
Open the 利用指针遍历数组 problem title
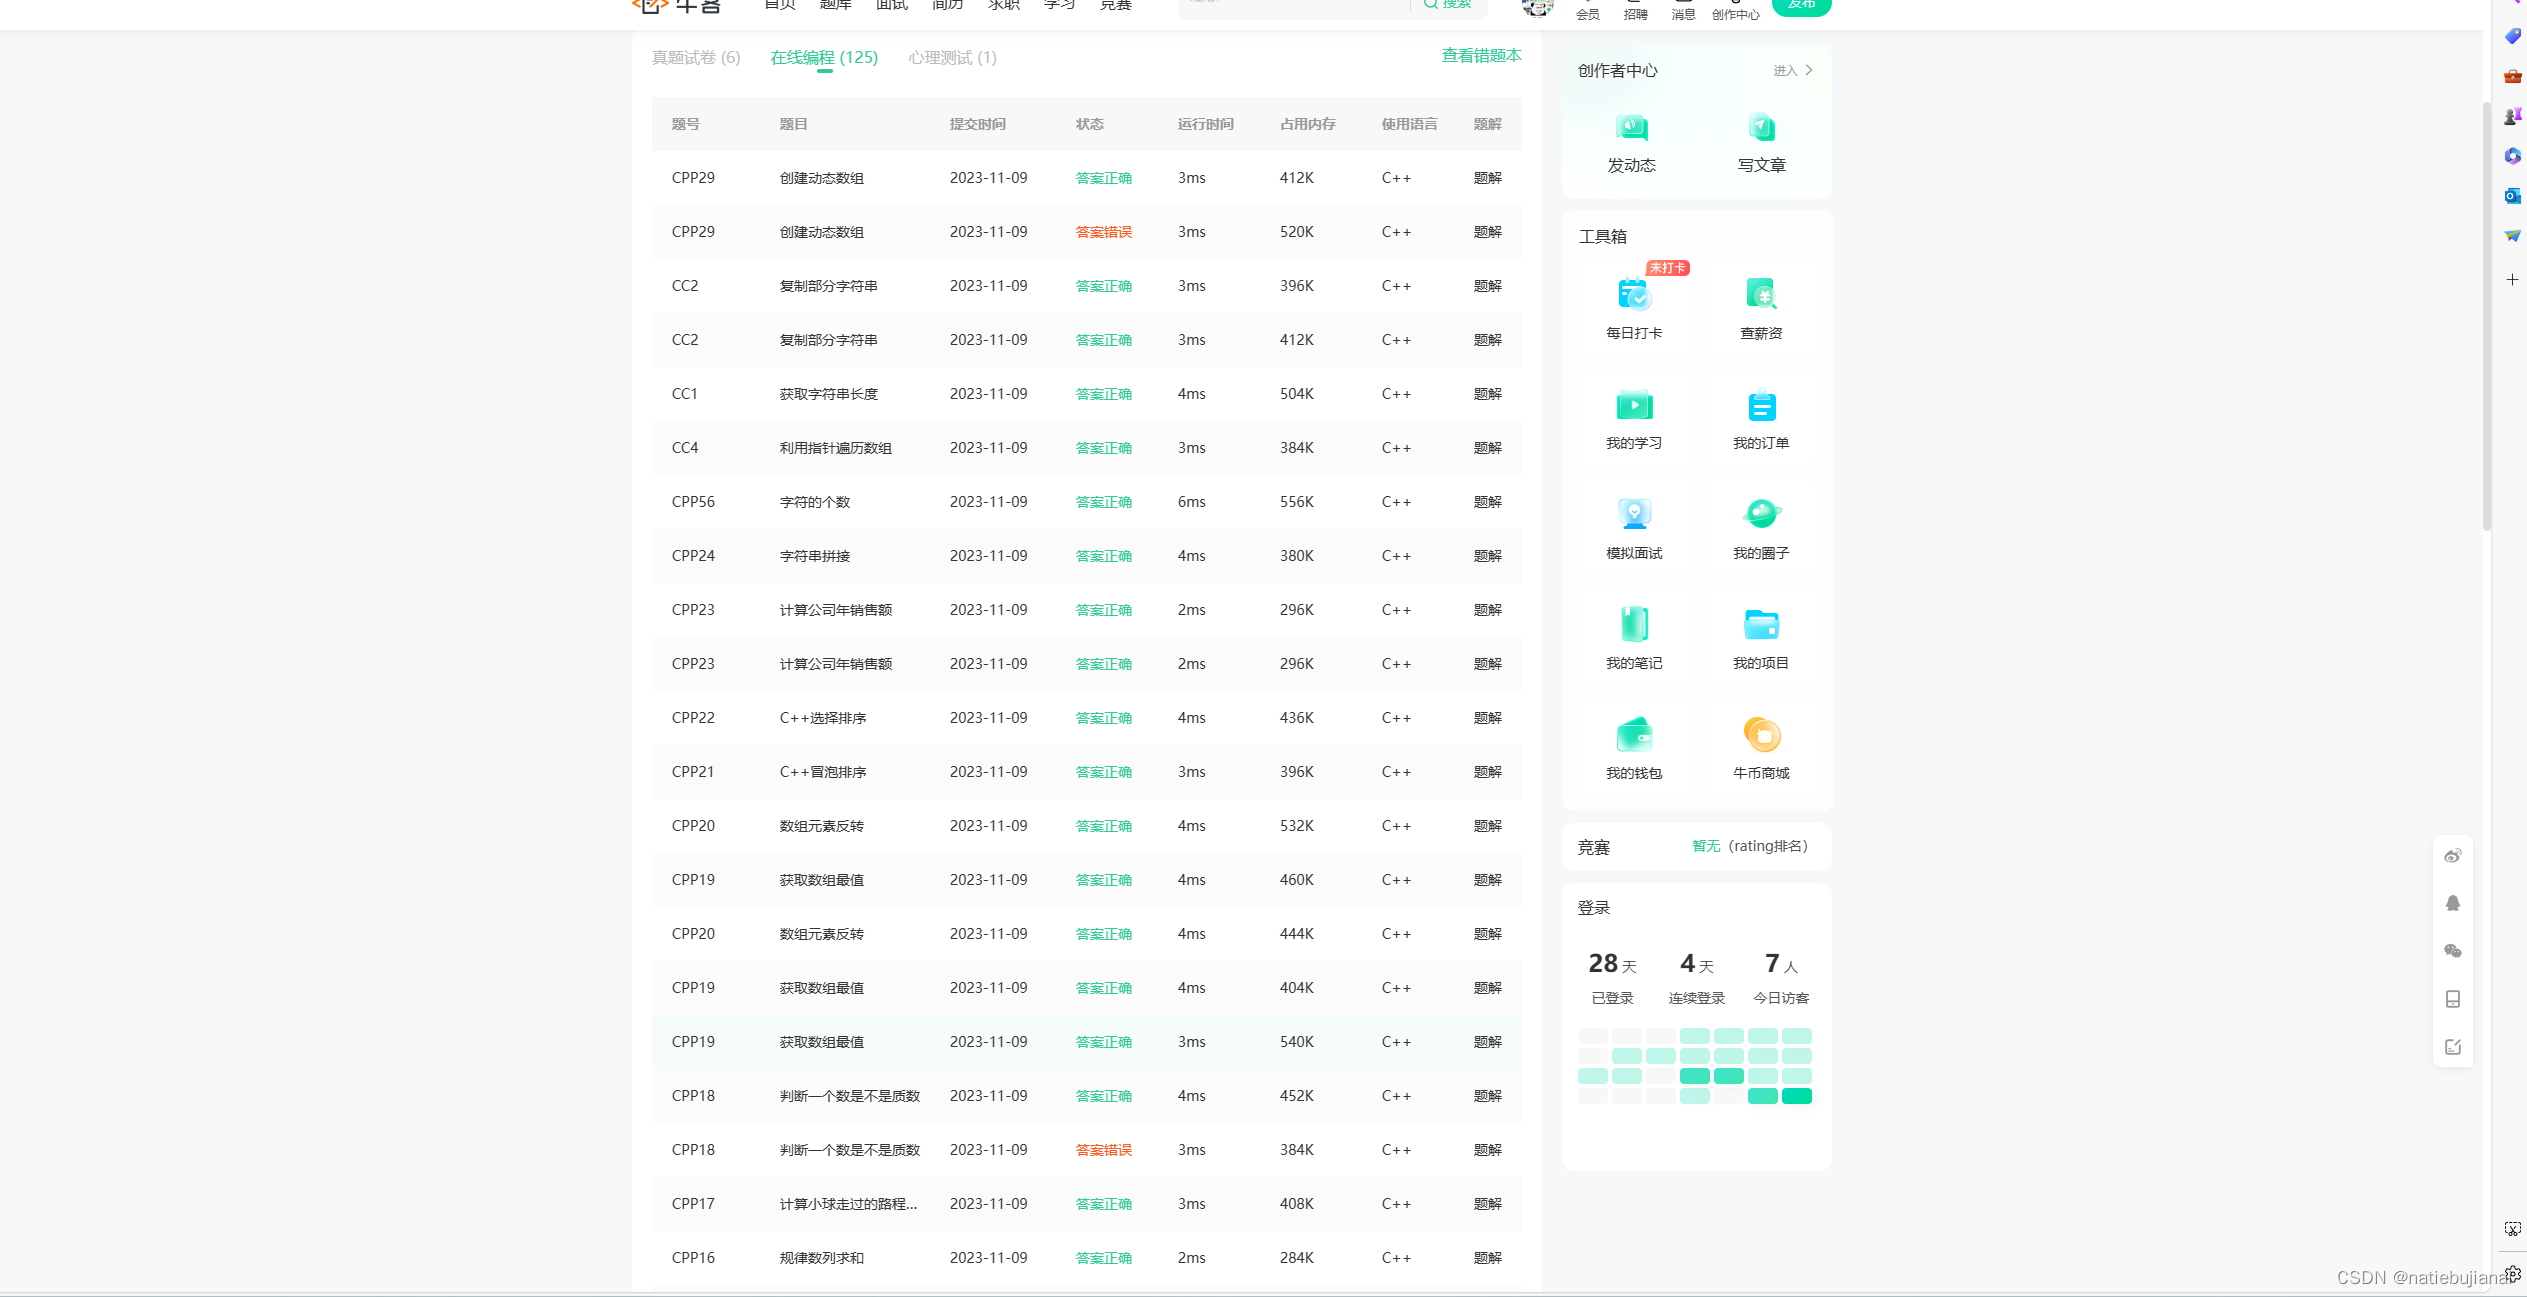(x=835, y=448)
